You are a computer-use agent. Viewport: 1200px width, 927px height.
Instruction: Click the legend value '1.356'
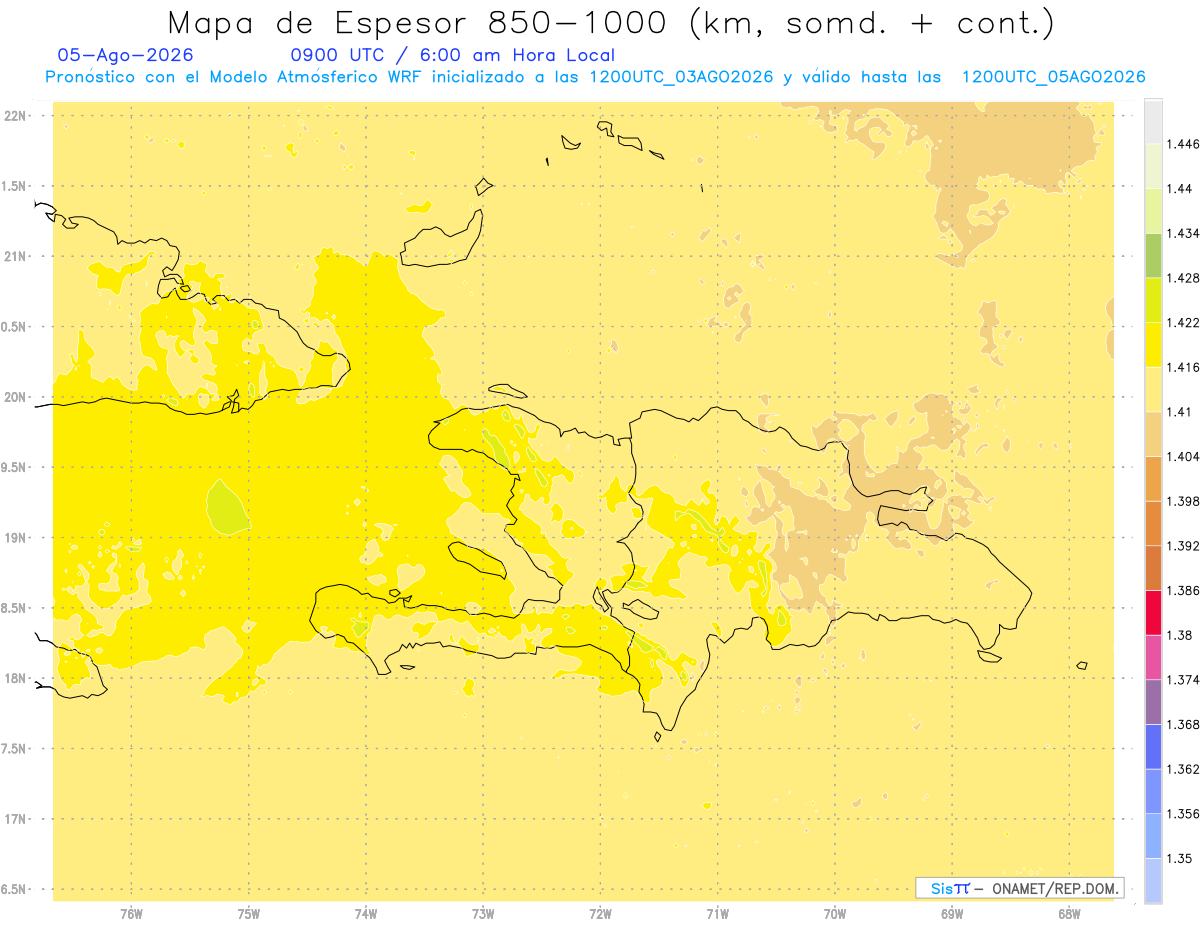click(1183, 813)
